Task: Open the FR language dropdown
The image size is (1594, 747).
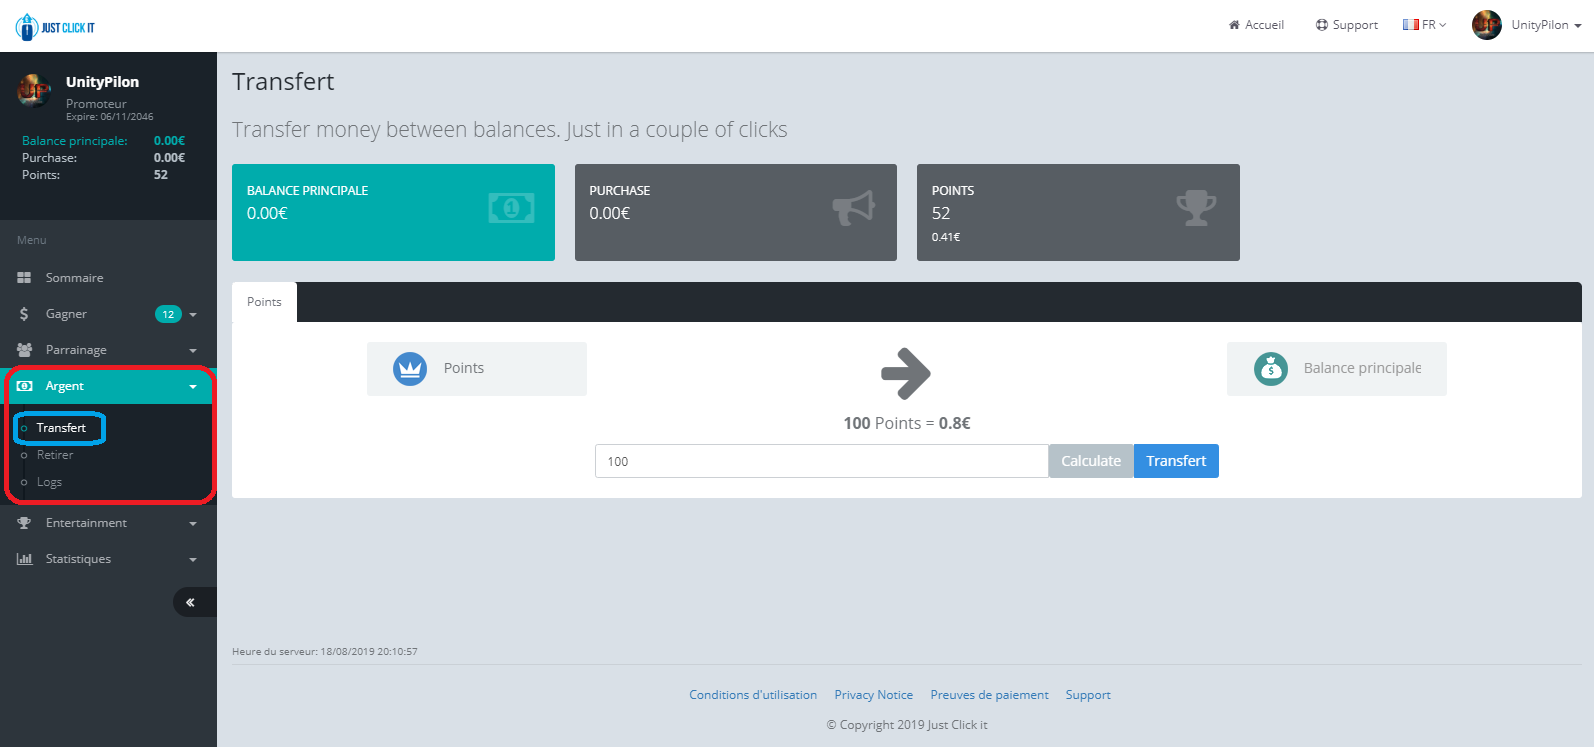Action: pos(1424,25)
